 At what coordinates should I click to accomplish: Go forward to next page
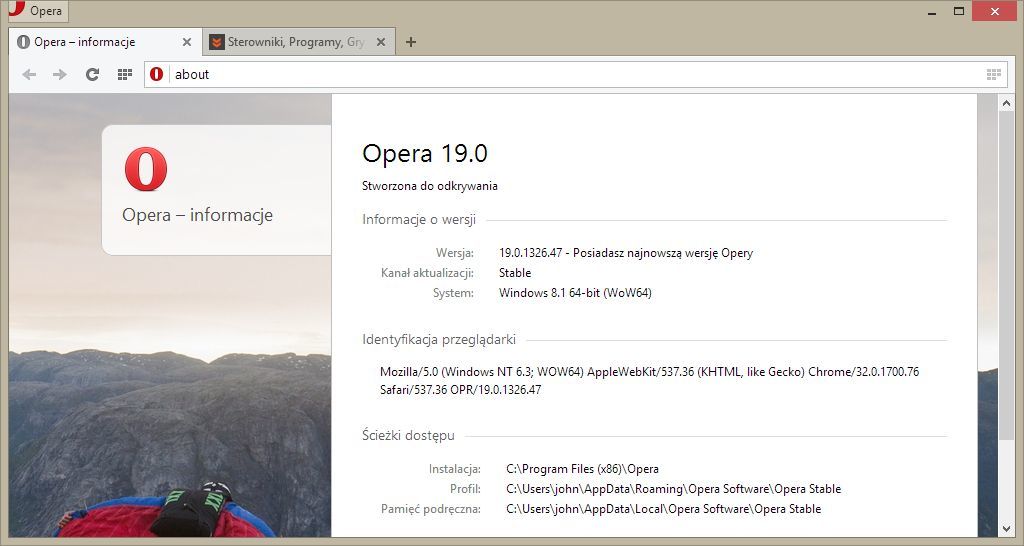coord(59,74)
